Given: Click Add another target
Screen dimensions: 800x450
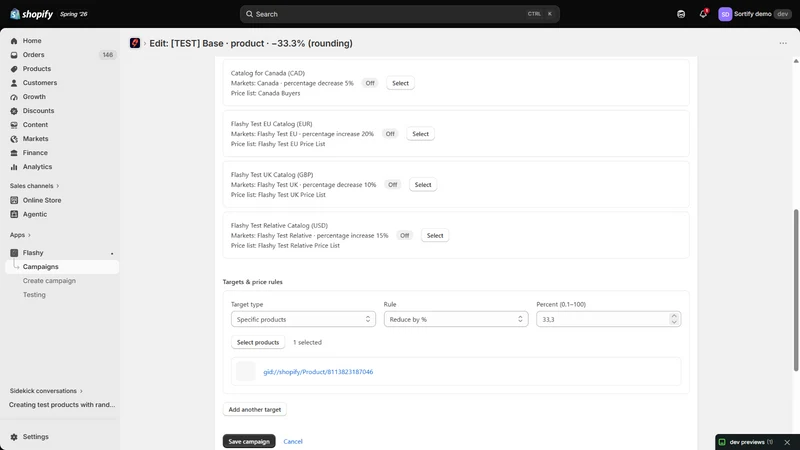Looking at the screenshot, I should [x=255, y=409].
